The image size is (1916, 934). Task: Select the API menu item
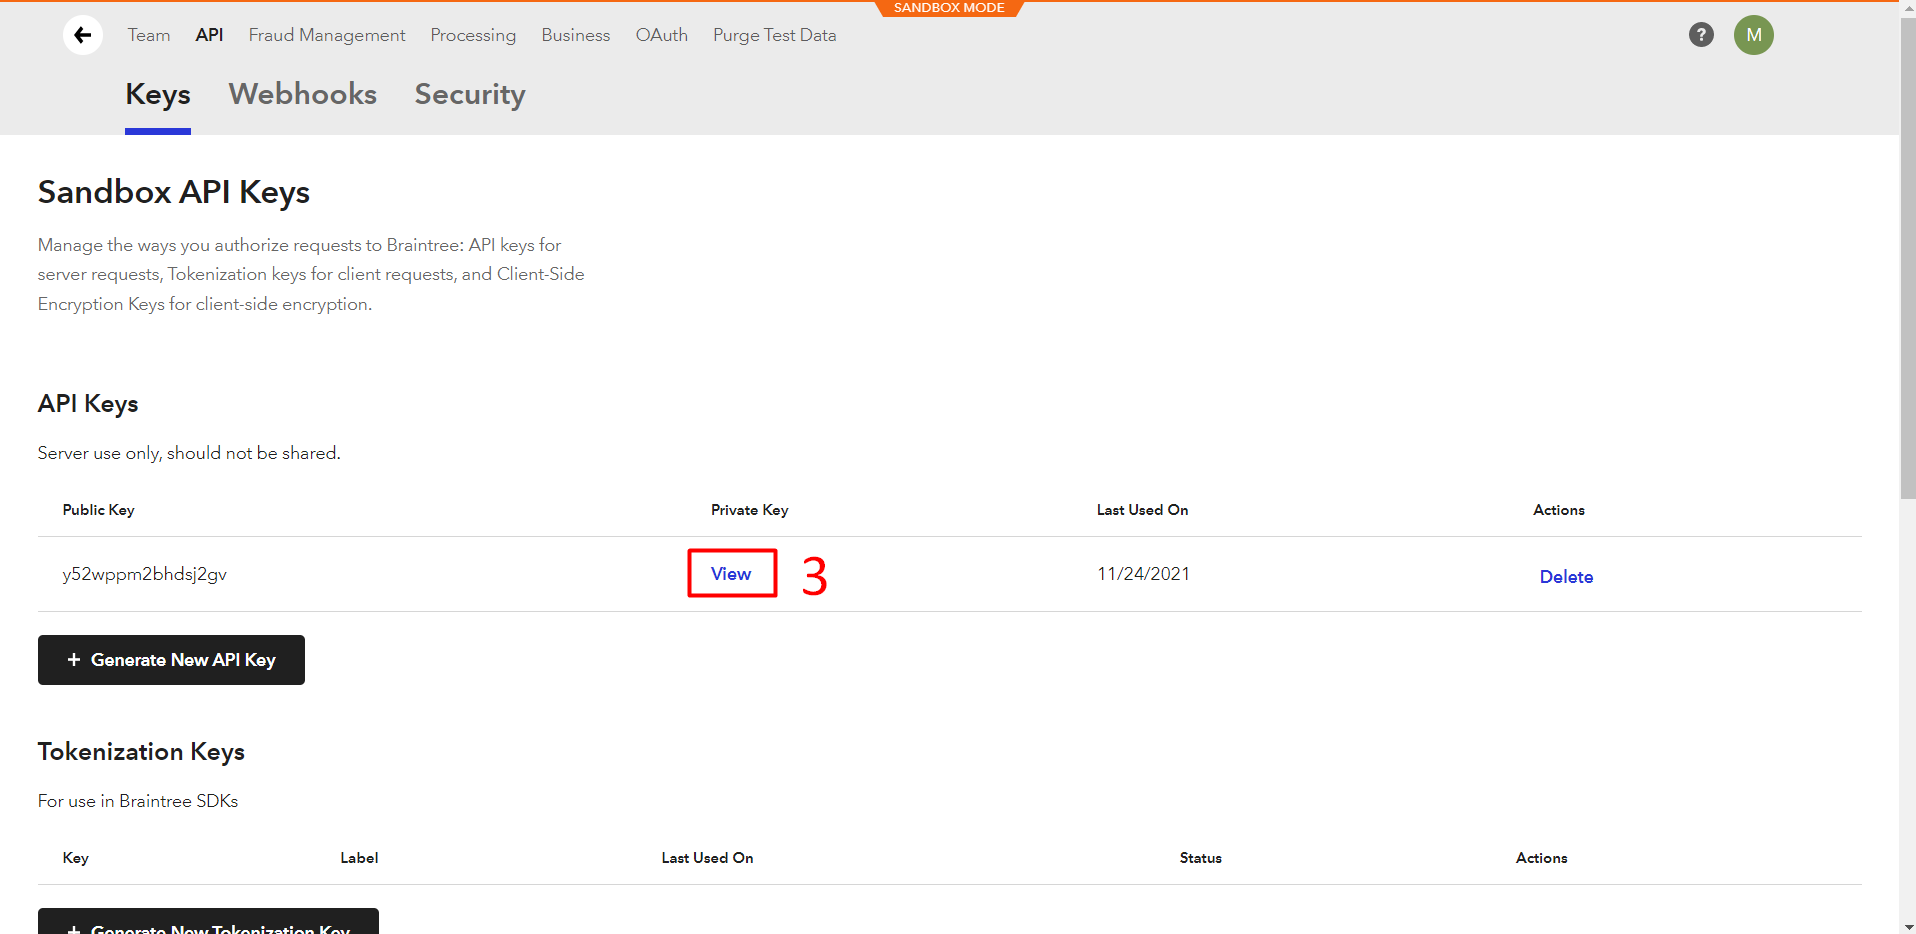(x=209, y=35)
